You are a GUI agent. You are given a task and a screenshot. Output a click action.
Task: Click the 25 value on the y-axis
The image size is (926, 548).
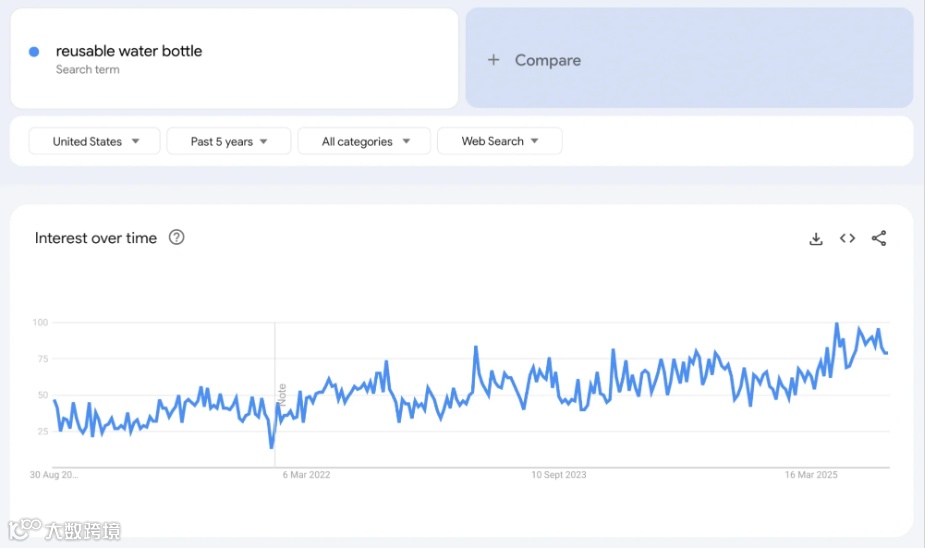[41, 431]
